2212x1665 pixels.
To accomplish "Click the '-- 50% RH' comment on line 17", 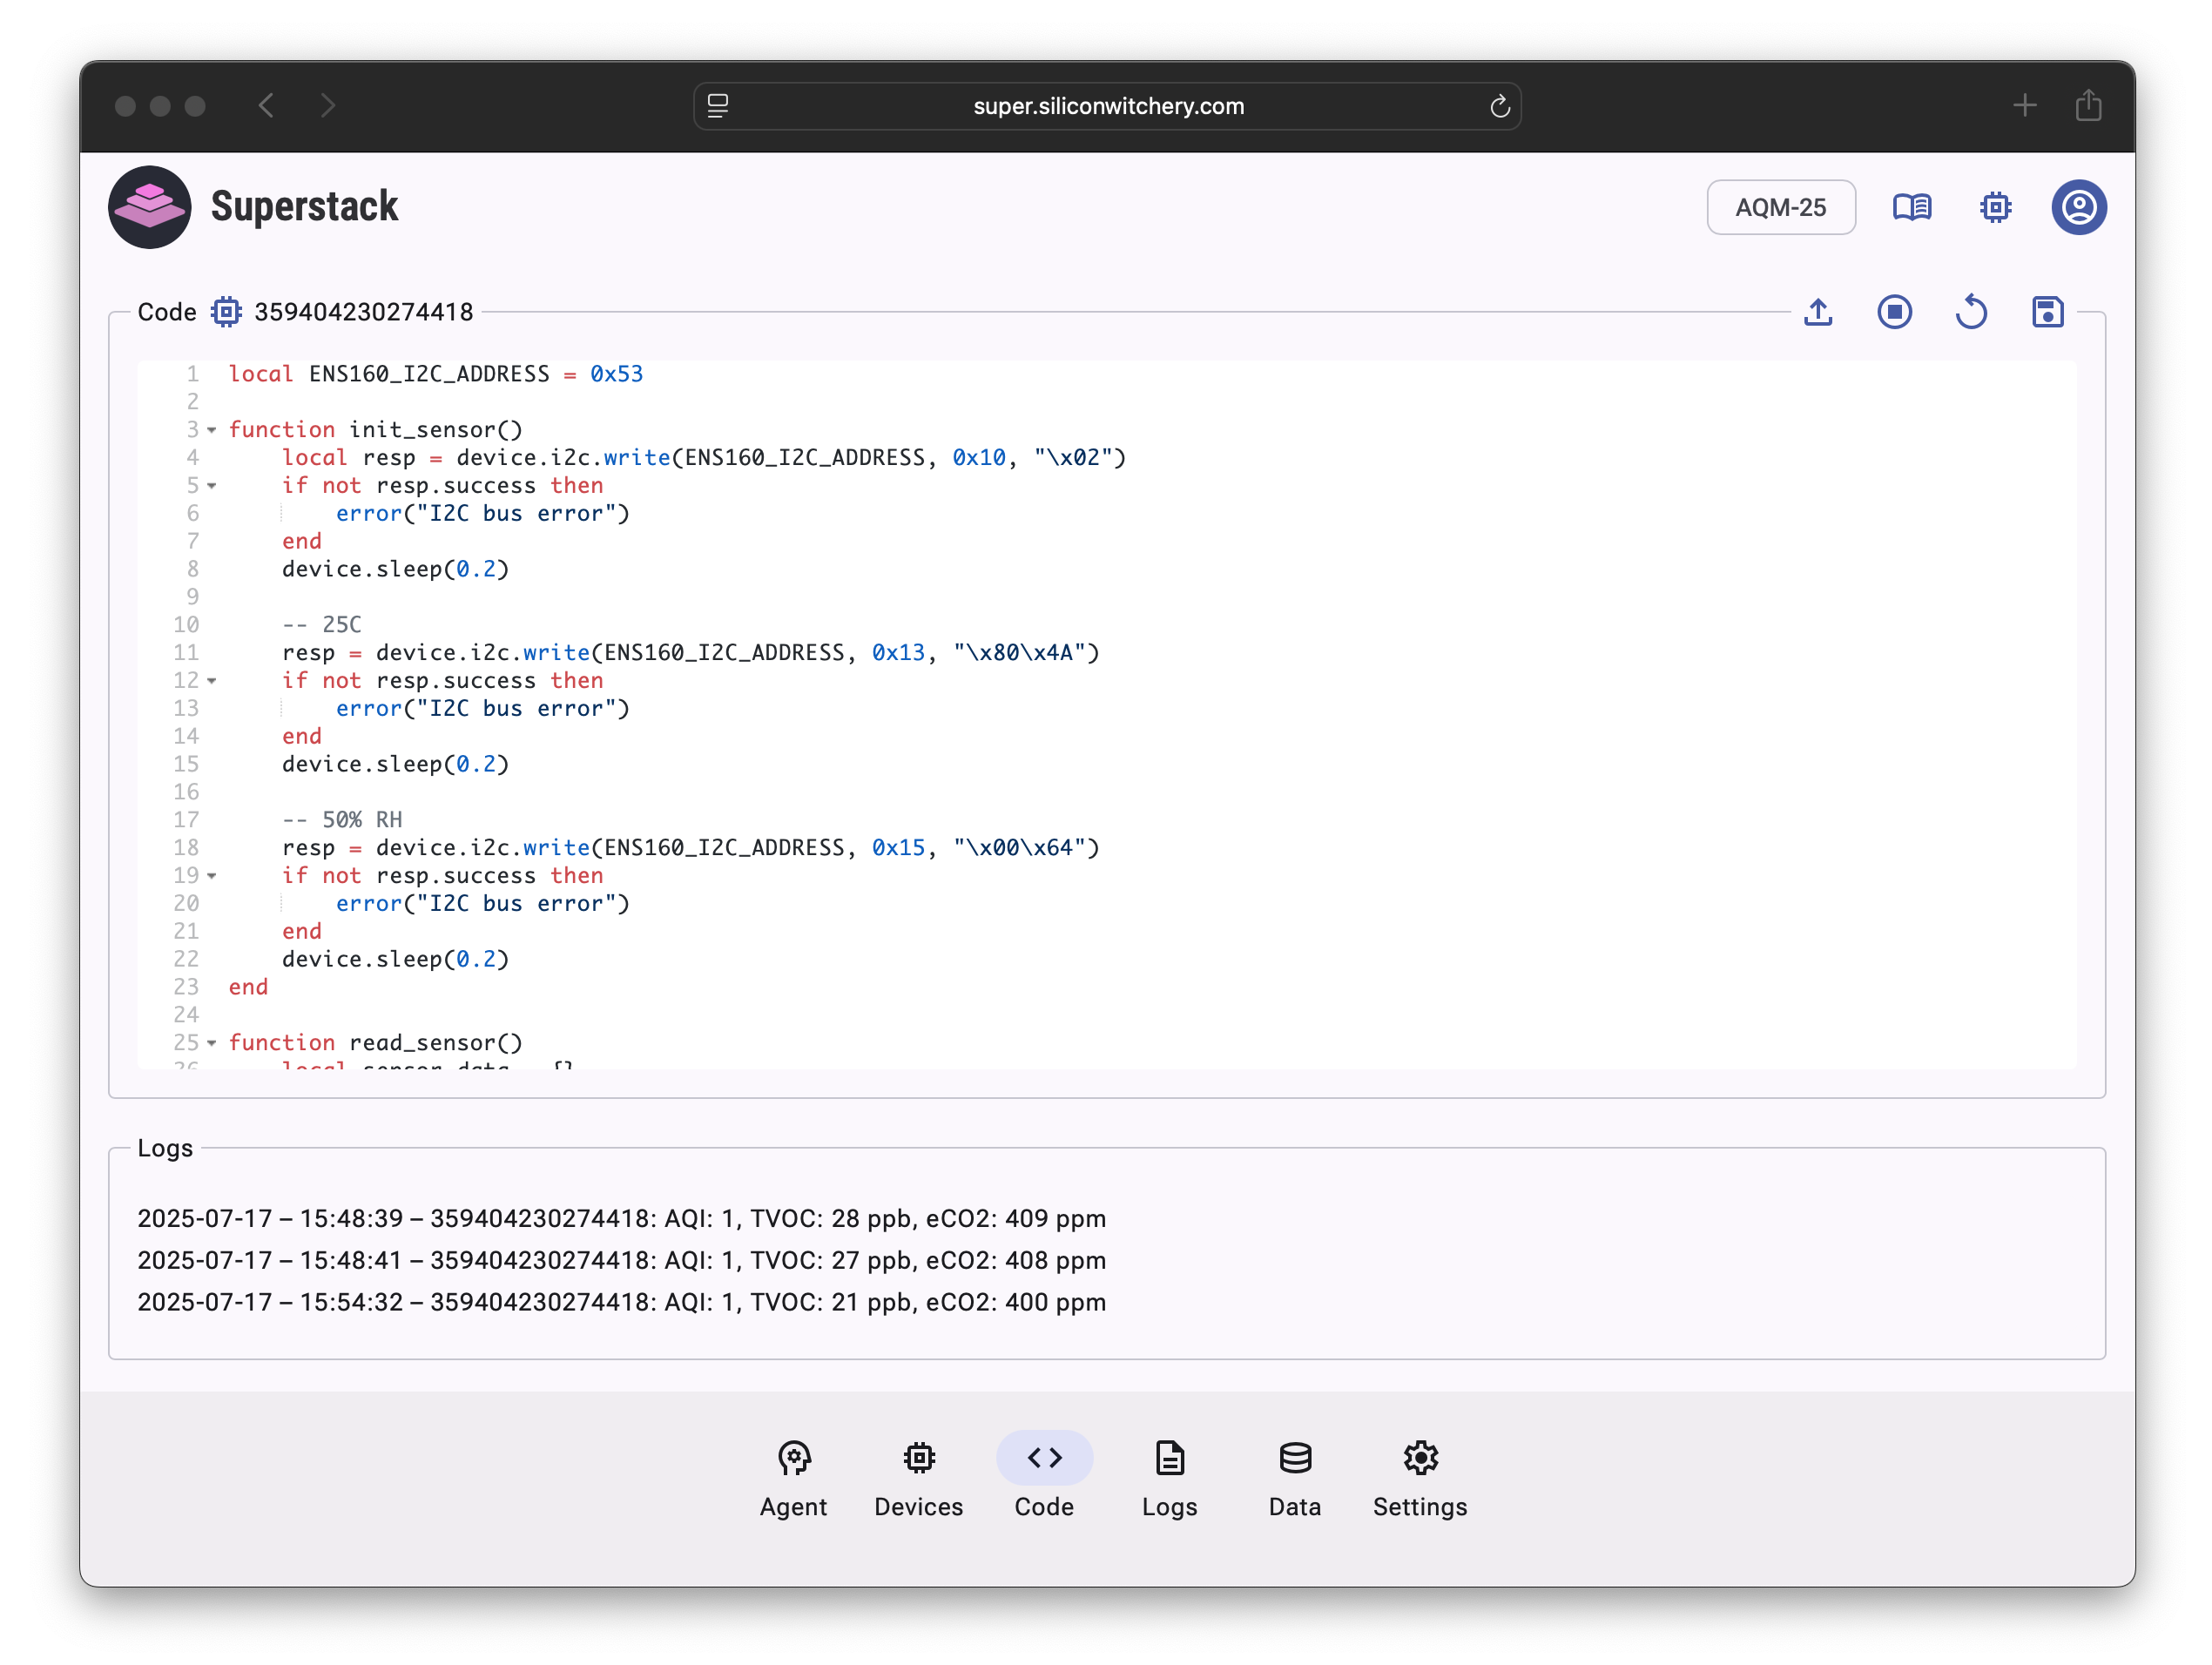I will 342,820.
